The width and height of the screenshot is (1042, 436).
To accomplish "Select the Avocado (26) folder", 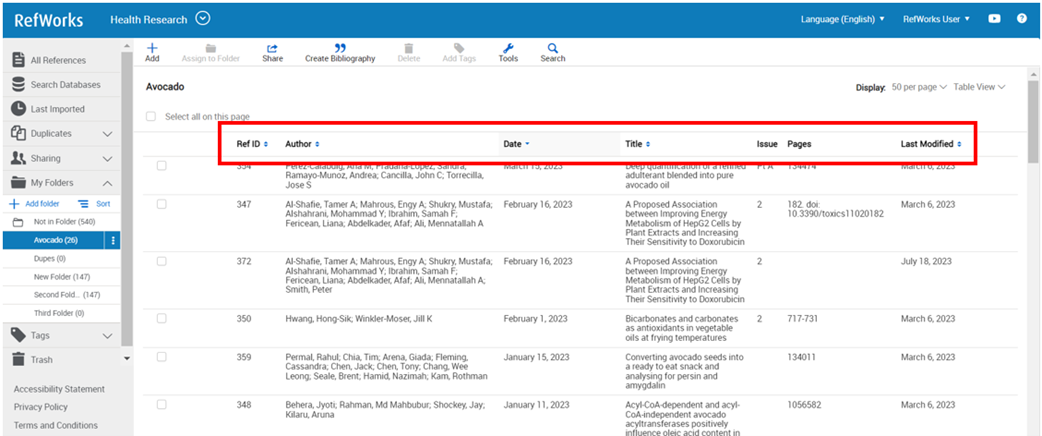I will point(54,240).
